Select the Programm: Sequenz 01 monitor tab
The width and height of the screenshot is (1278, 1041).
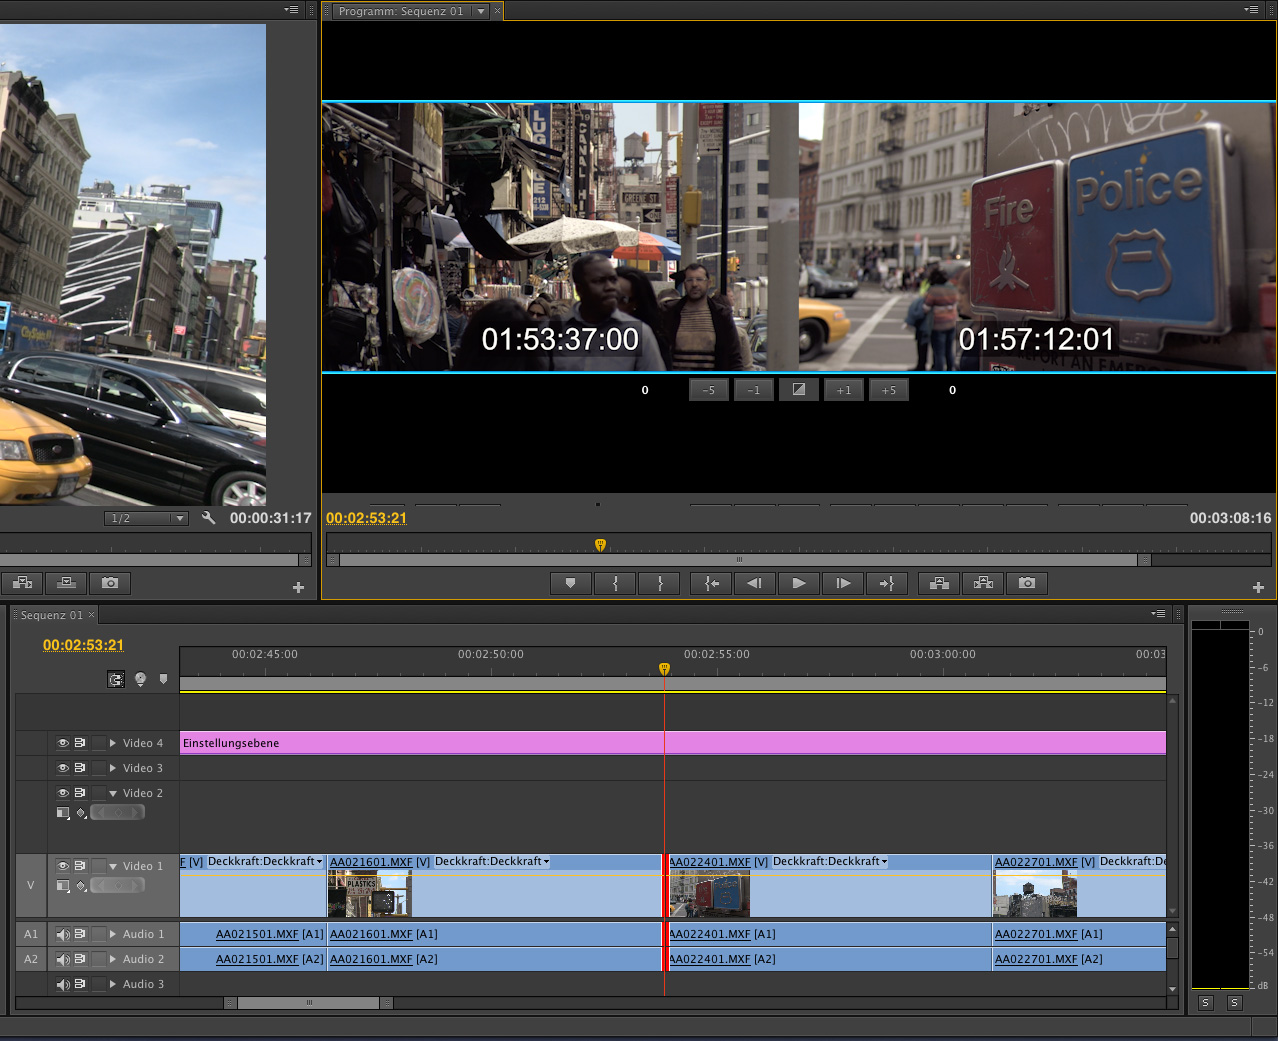click(x=401, y=11)
